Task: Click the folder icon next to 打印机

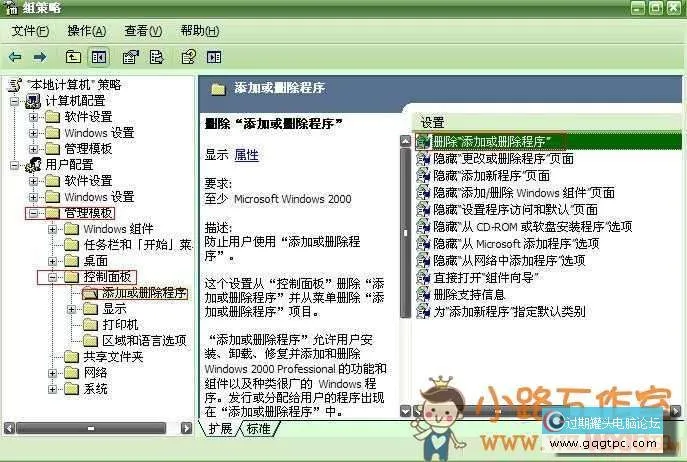Action: 90,325
